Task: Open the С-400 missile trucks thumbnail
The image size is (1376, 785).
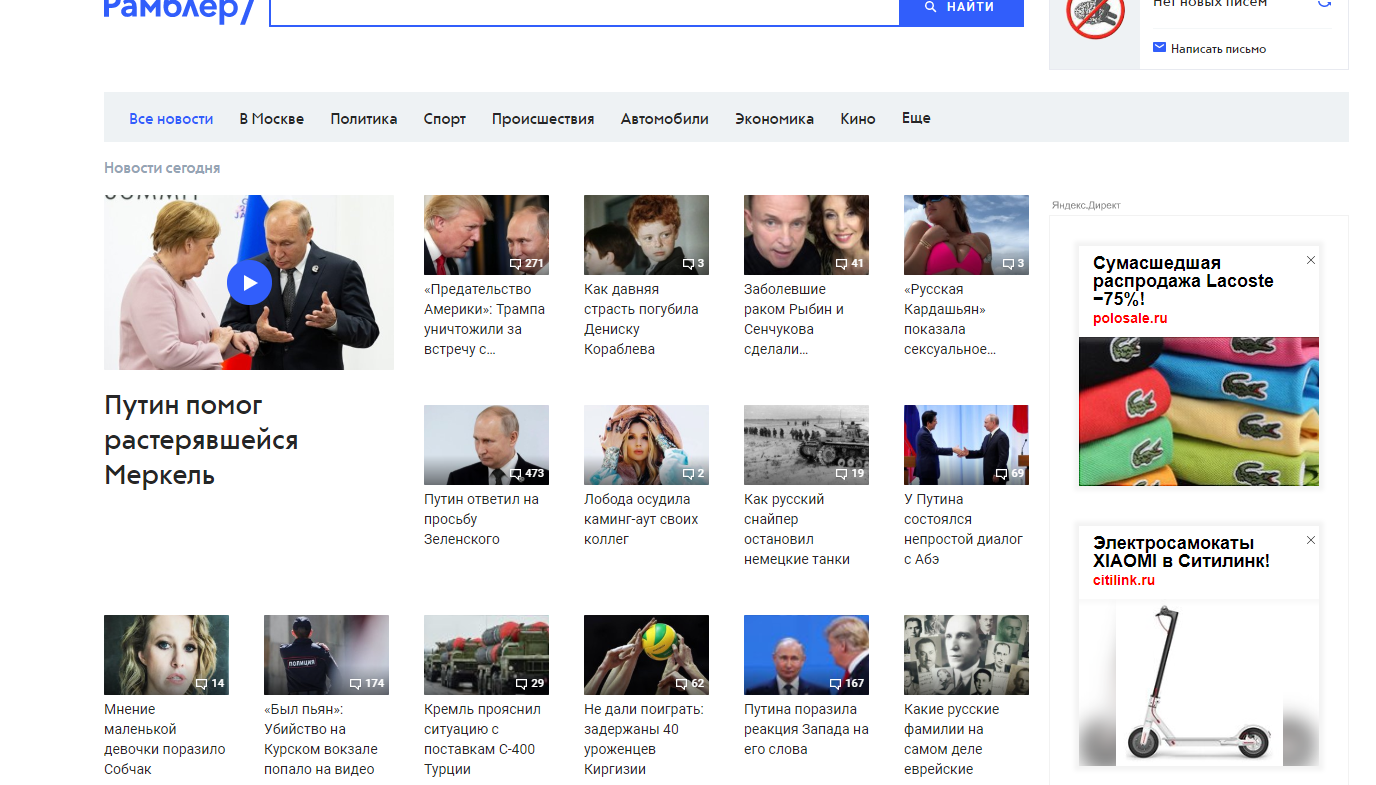Action: tap(486, 654)
